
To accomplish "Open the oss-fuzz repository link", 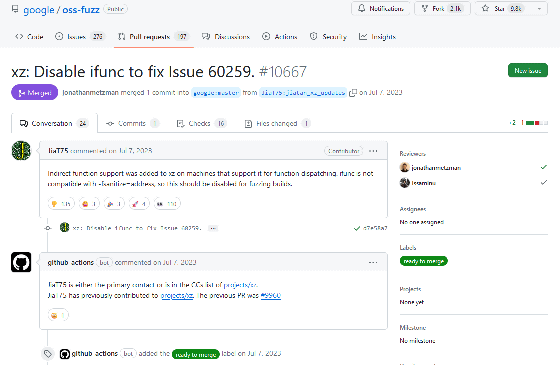I will (x=81, y=10).
